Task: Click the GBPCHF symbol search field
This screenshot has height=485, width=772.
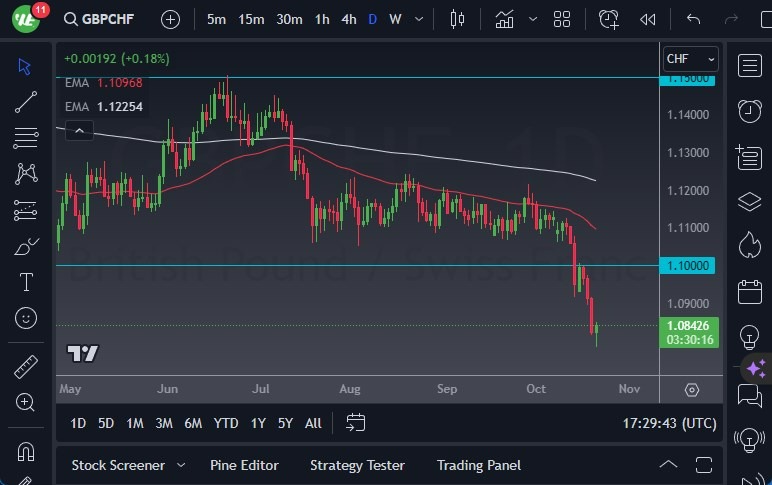Action: [99, 19]
